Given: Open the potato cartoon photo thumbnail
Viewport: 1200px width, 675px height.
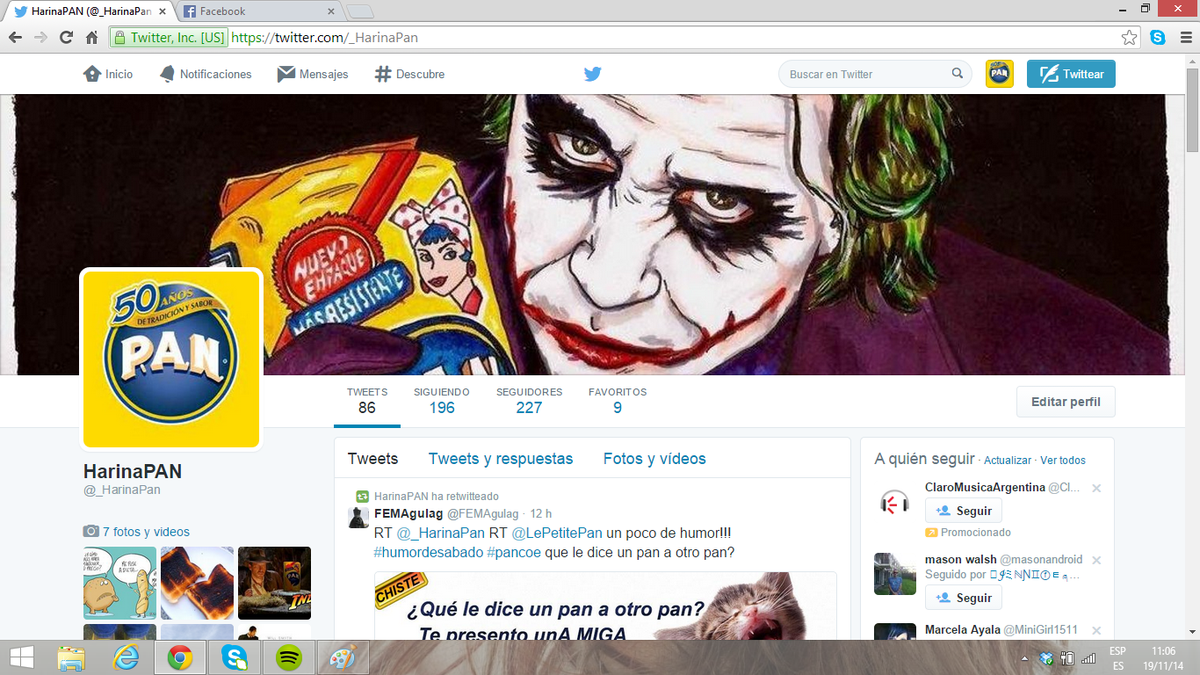Looking at the screenshot, I should point(120,583).
